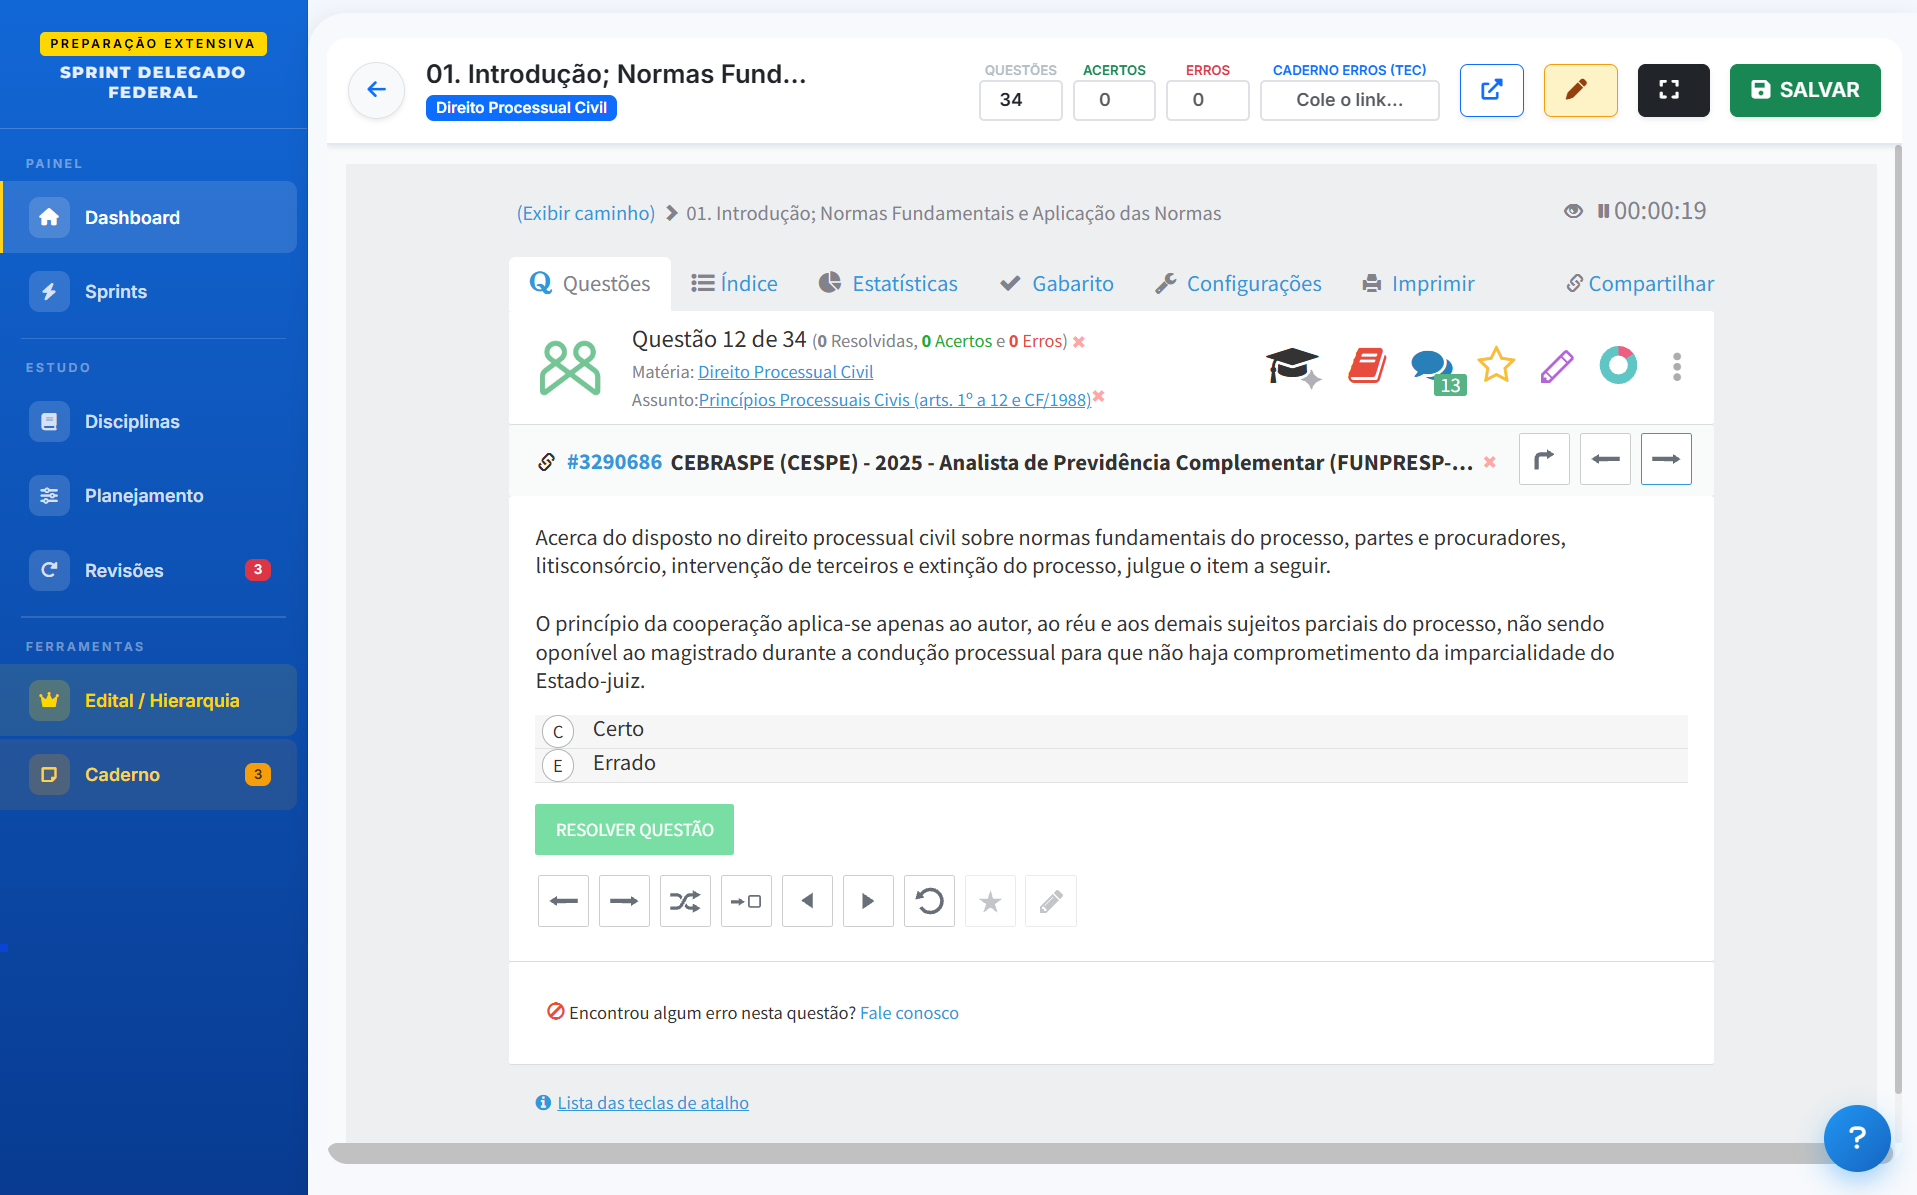Toggle the eye icon beside the timer
1917x1195 pixels.
[x=1573, y=211]
